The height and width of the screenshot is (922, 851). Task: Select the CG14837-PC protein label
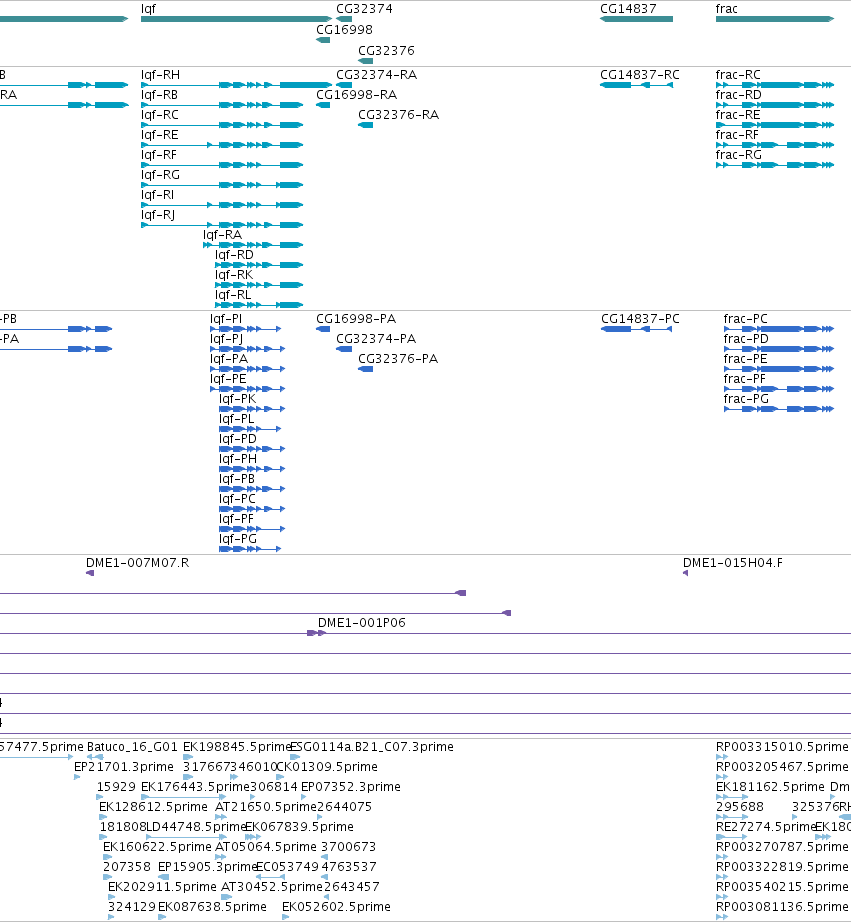tap(640, 319)
